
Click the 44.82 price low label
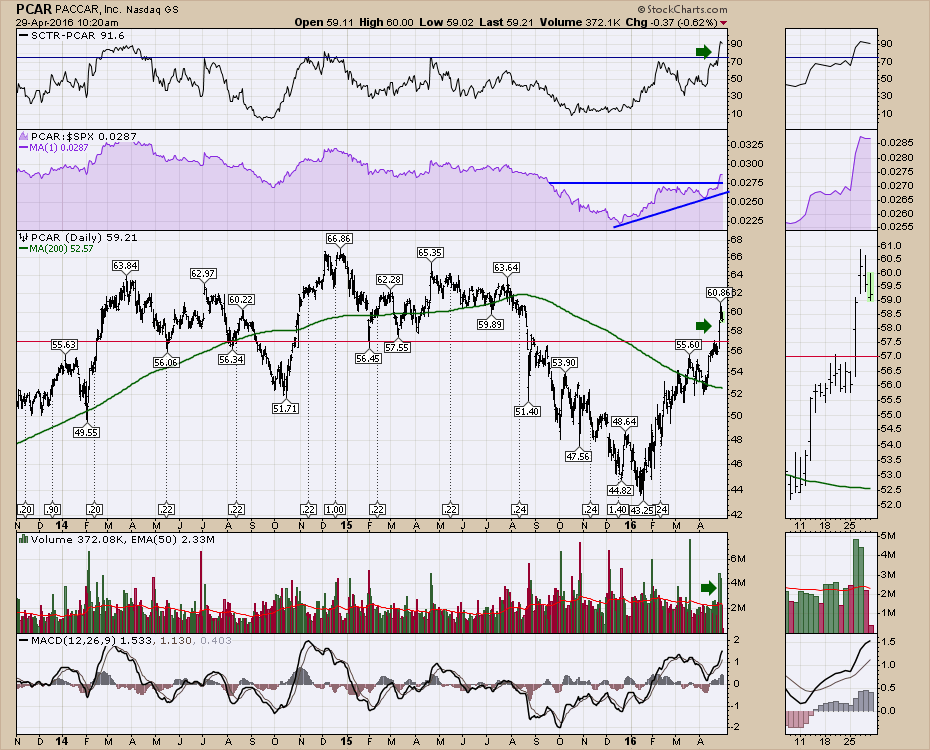pyautogui.click(x=620, y=490)
